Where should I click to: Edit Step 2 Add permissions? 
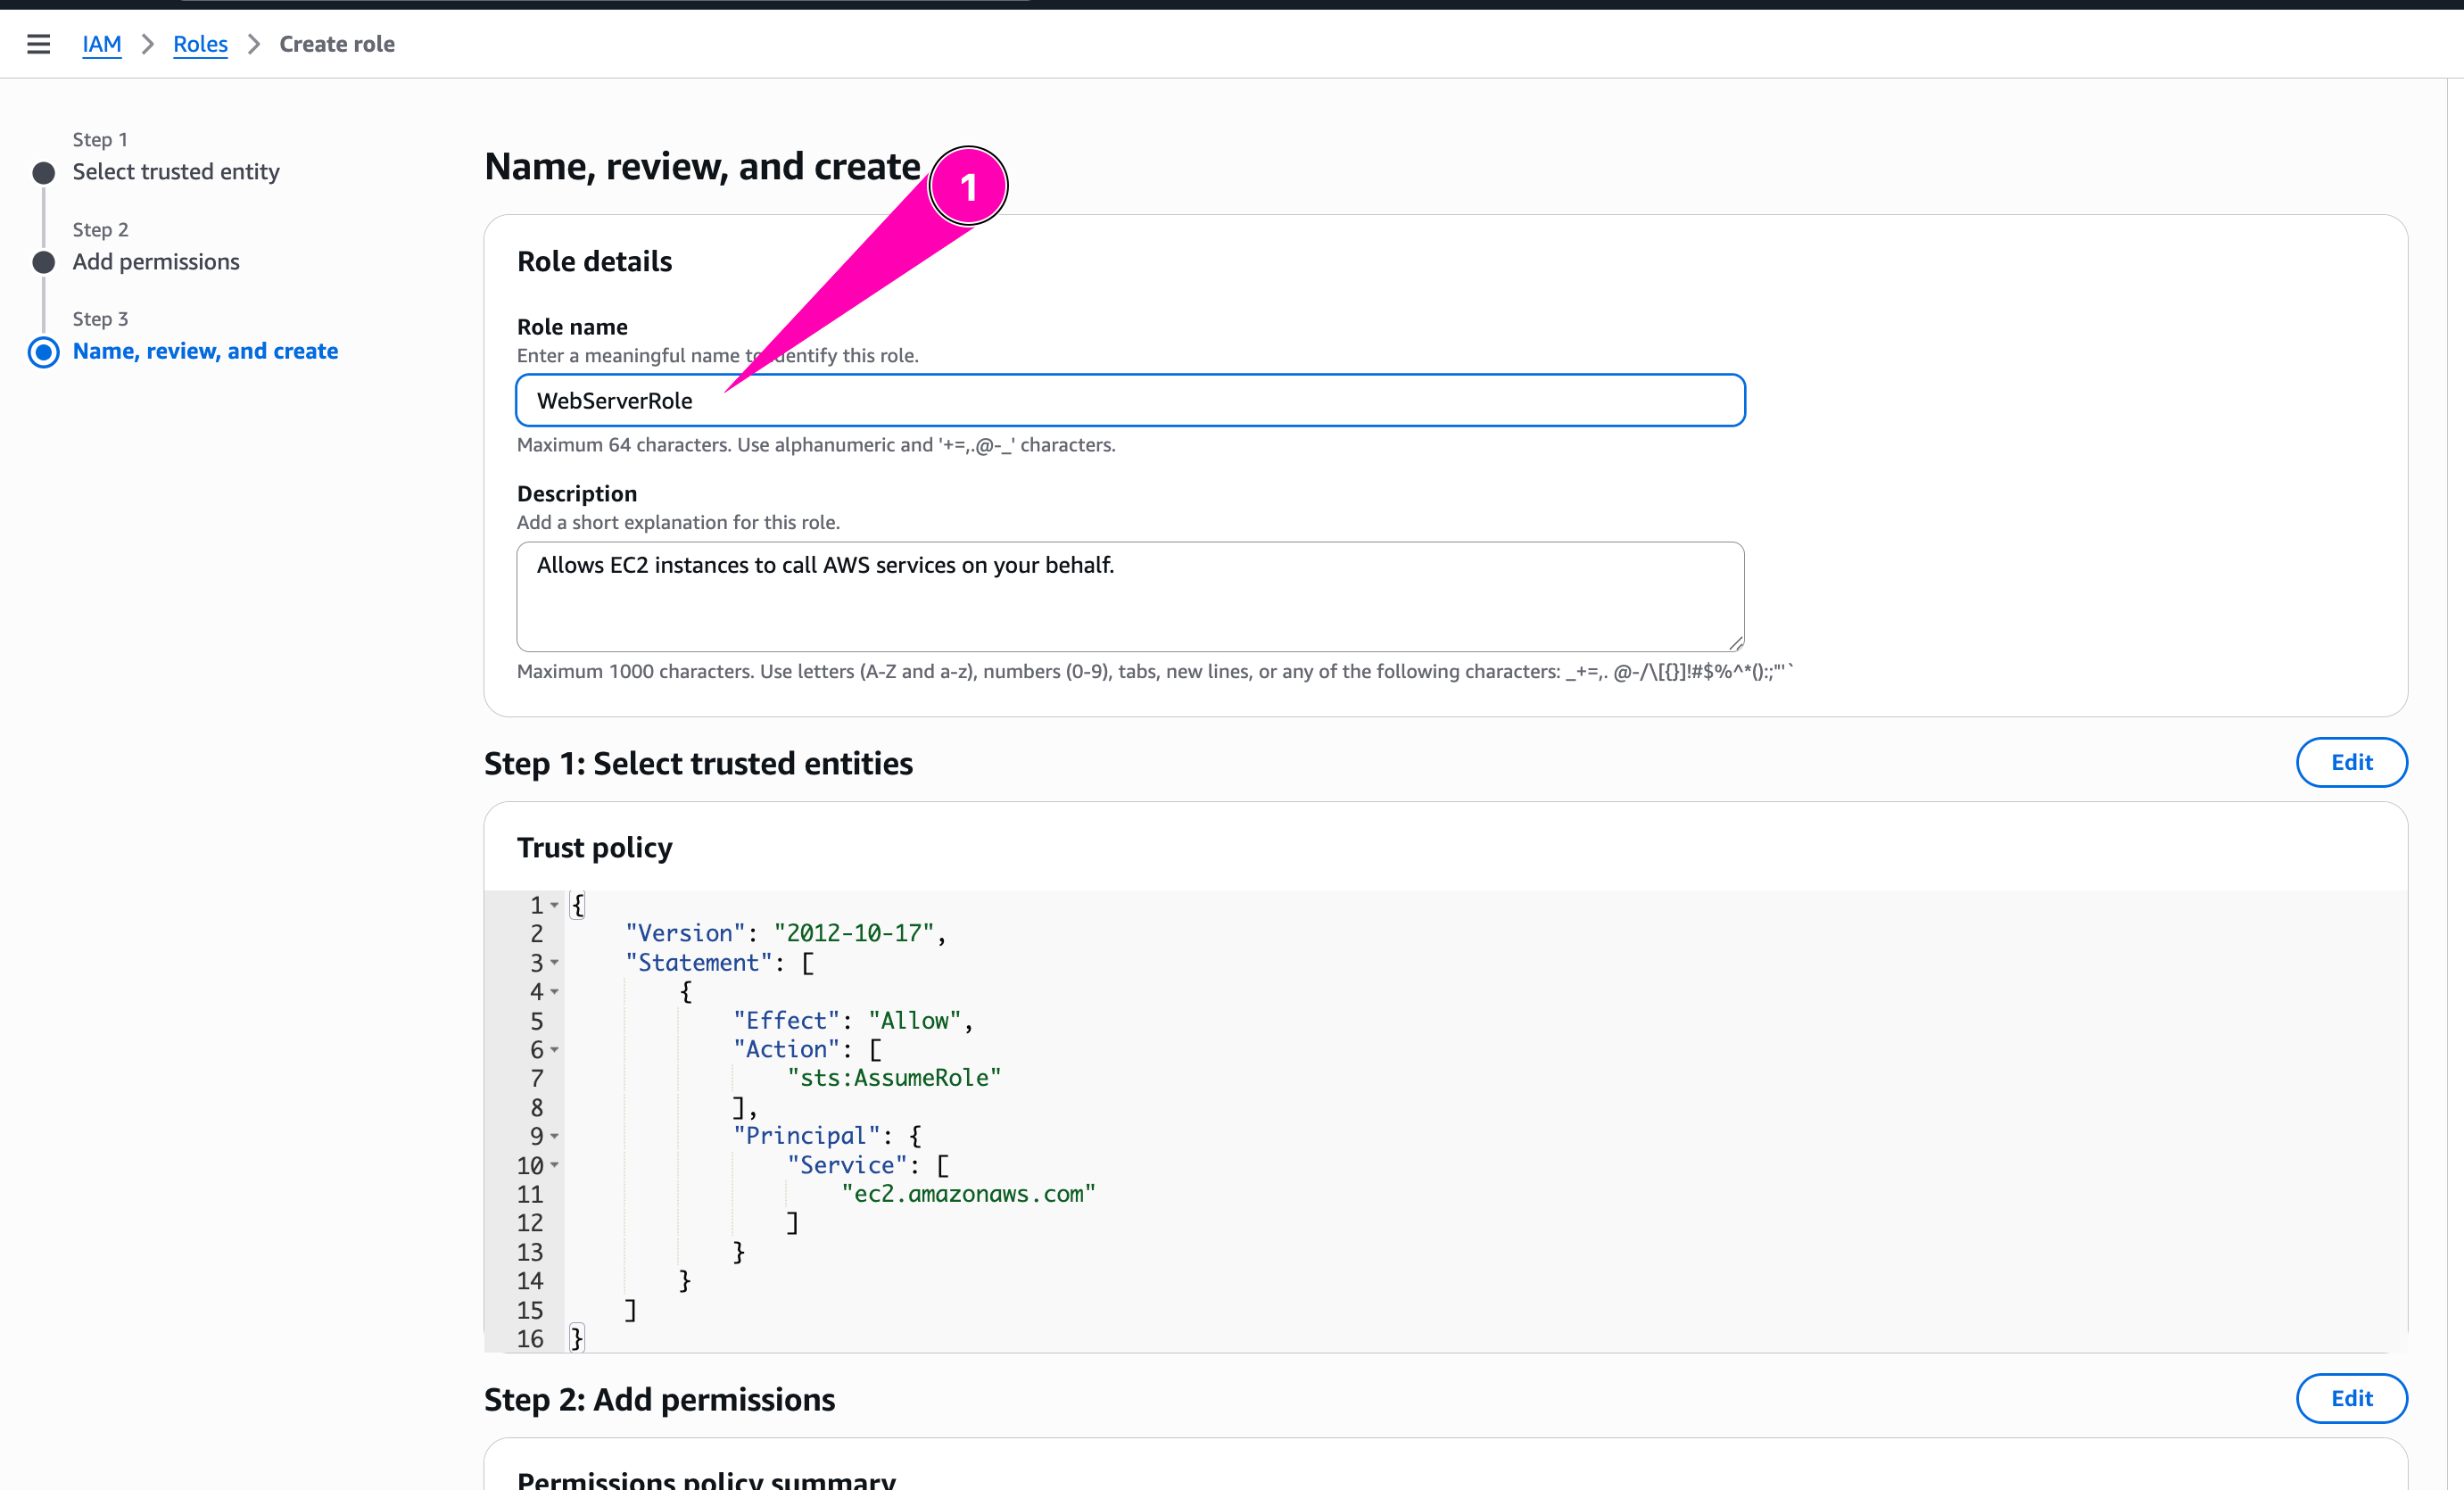[x=2351, y=1398]
